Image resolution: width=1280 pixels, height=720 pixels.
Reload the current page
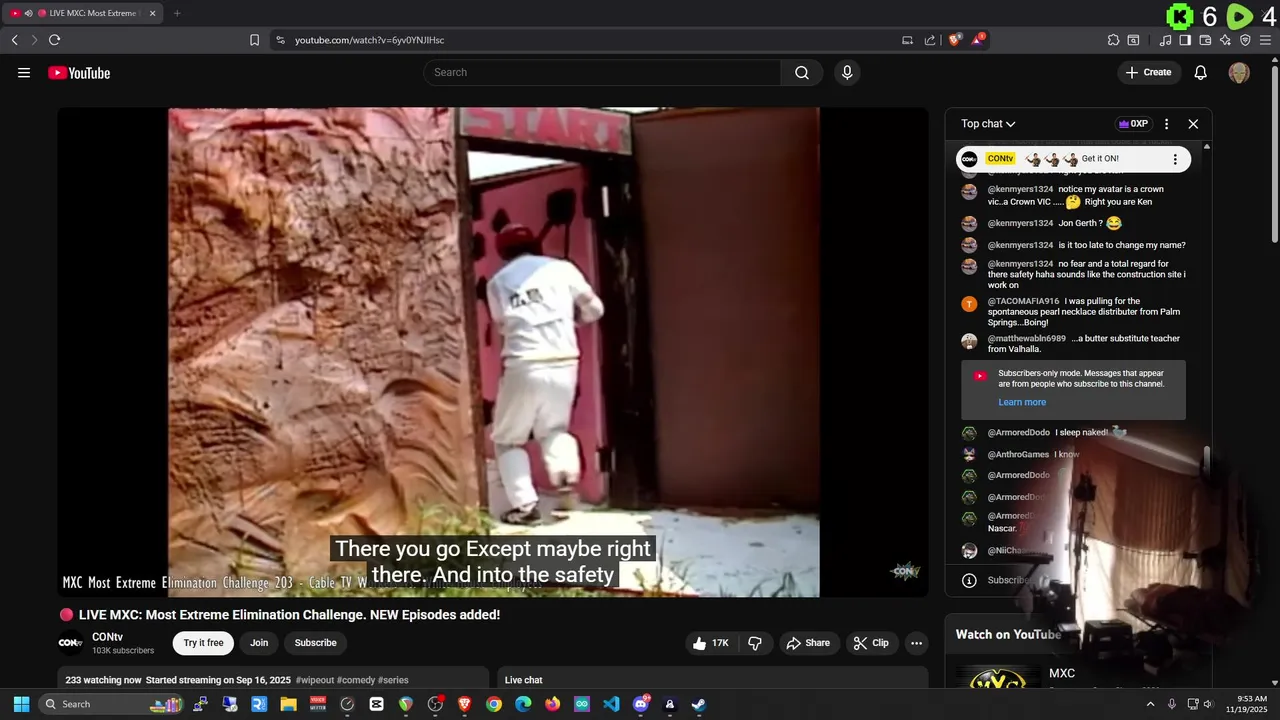click(54, 40)
